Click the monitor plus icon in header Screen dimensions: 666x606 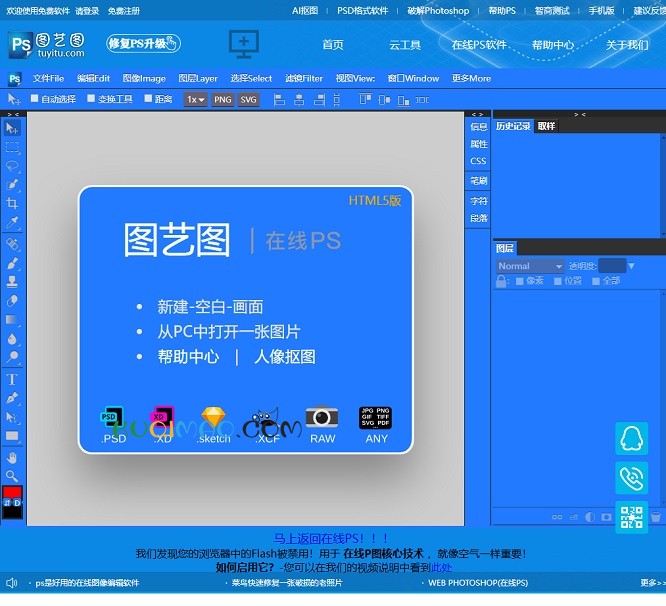244,44
